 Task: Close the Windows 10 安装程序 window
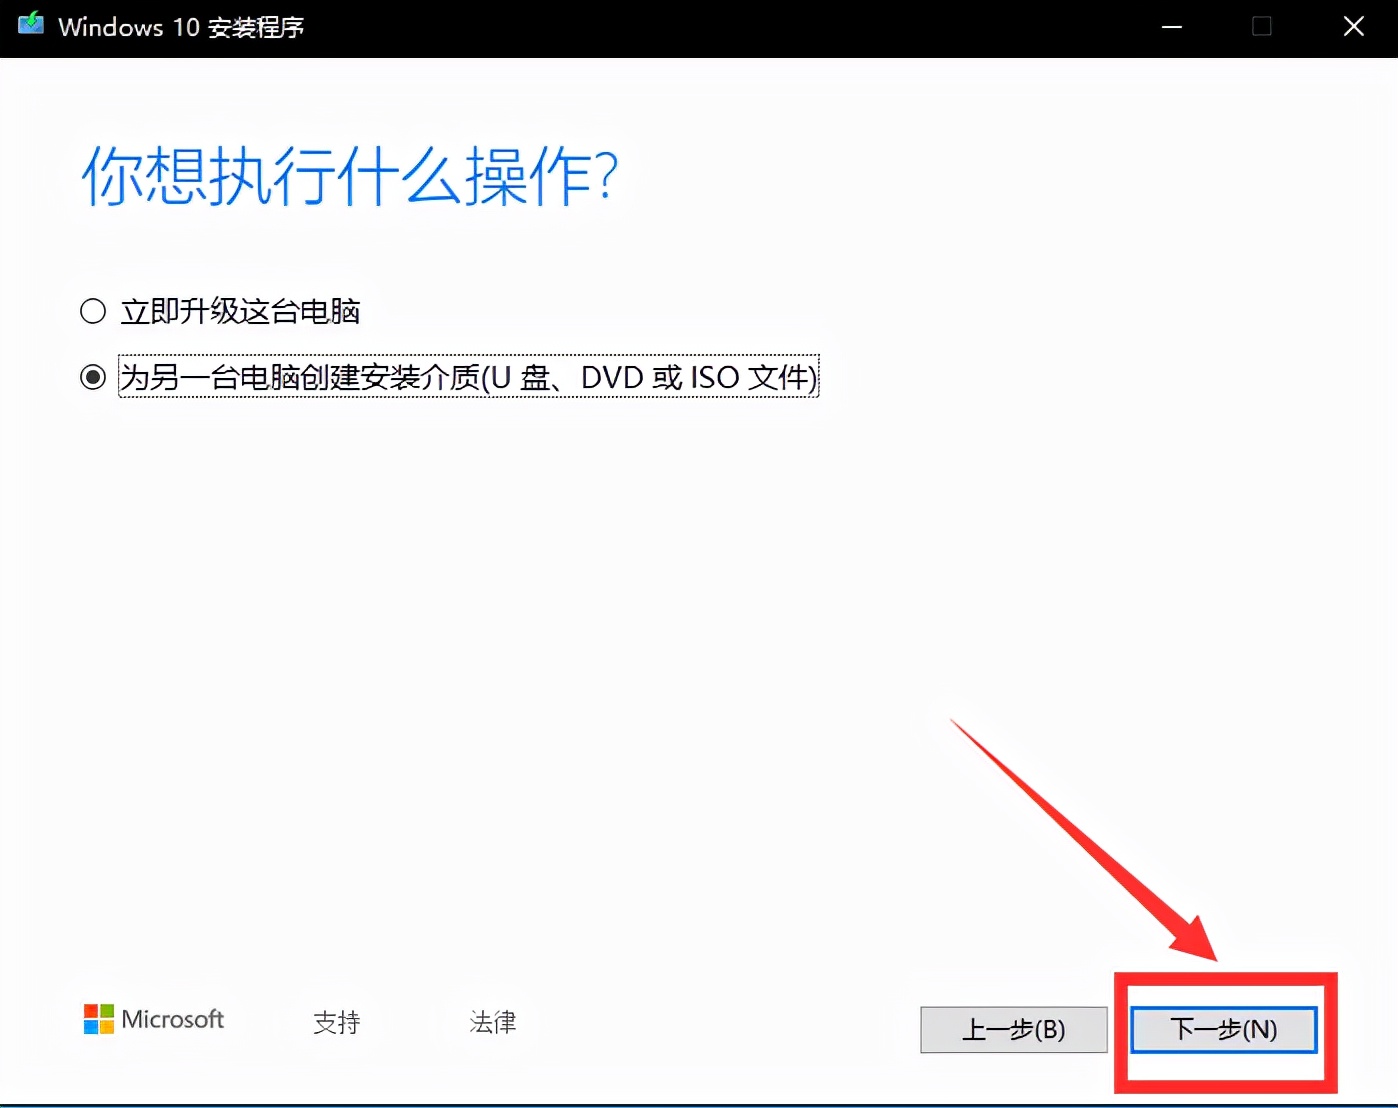(1353, 26)
